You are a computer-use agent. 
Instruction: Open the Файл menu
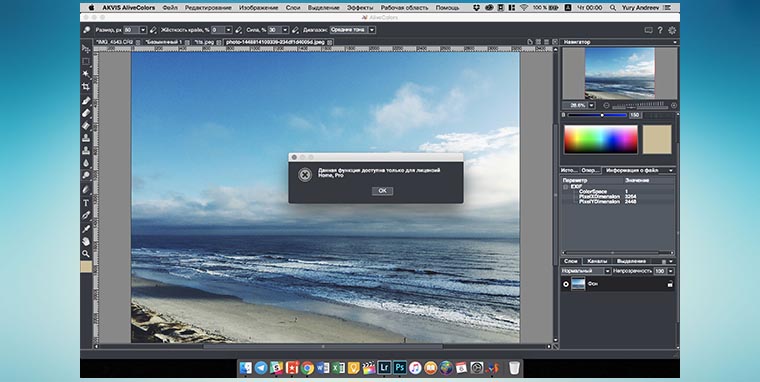click(170, 8)
